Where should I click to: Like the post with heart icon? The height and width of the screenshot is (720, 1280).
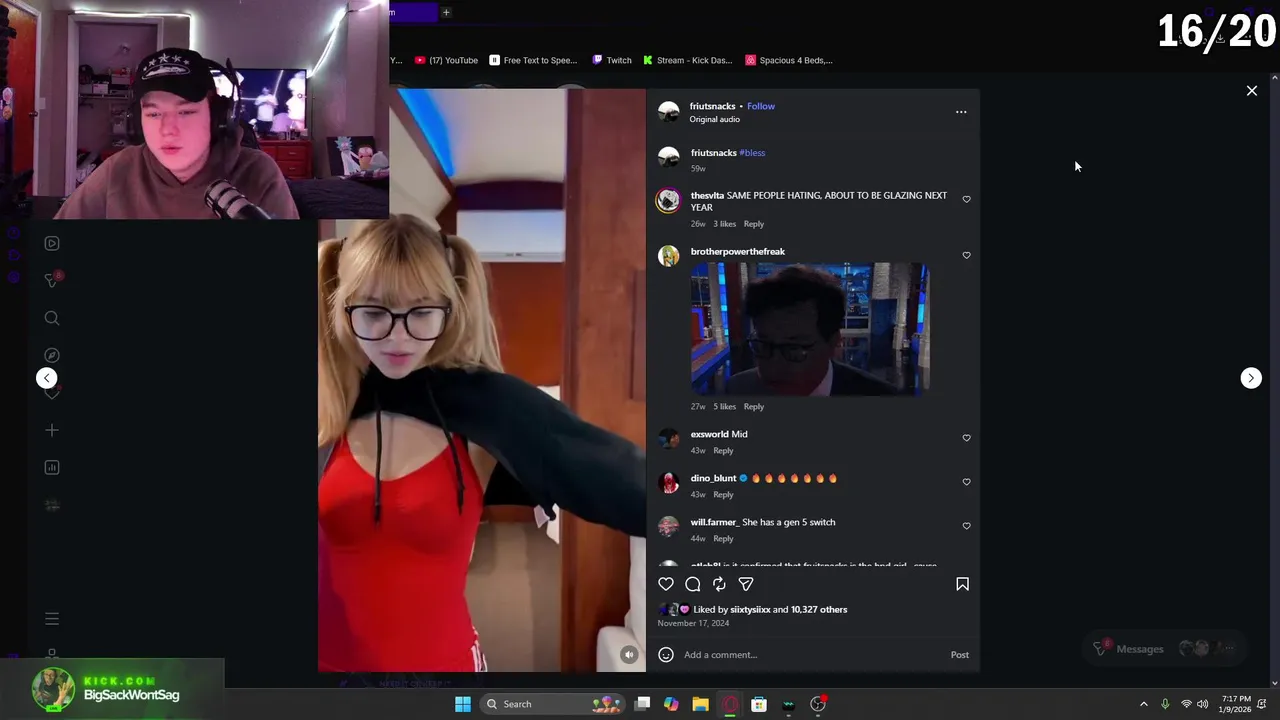pyautogui.click(x=666, y=584)
